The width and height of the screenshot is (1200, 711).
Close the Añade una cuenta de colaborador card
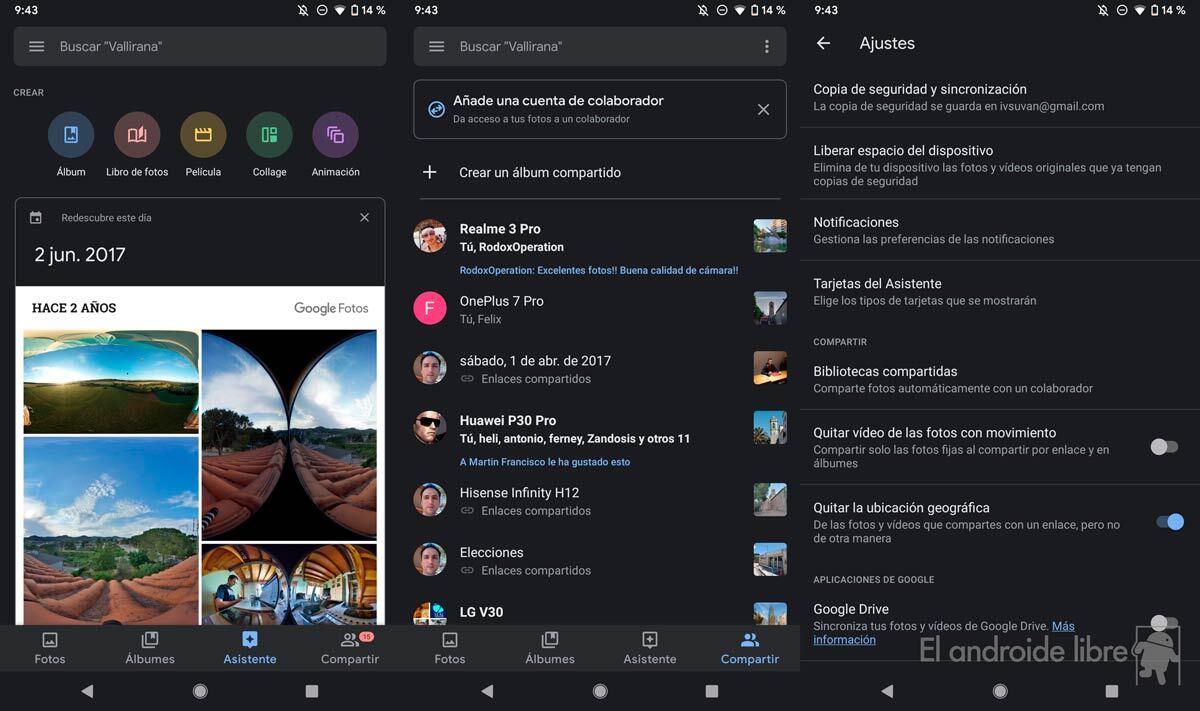(x=763, y=109)
